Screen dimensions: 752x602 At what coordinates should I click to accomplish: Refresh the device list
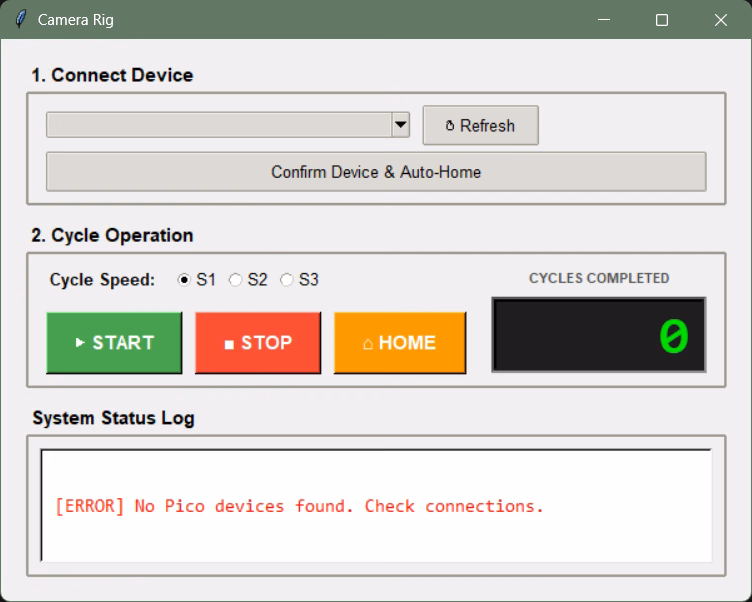(481, 125)
